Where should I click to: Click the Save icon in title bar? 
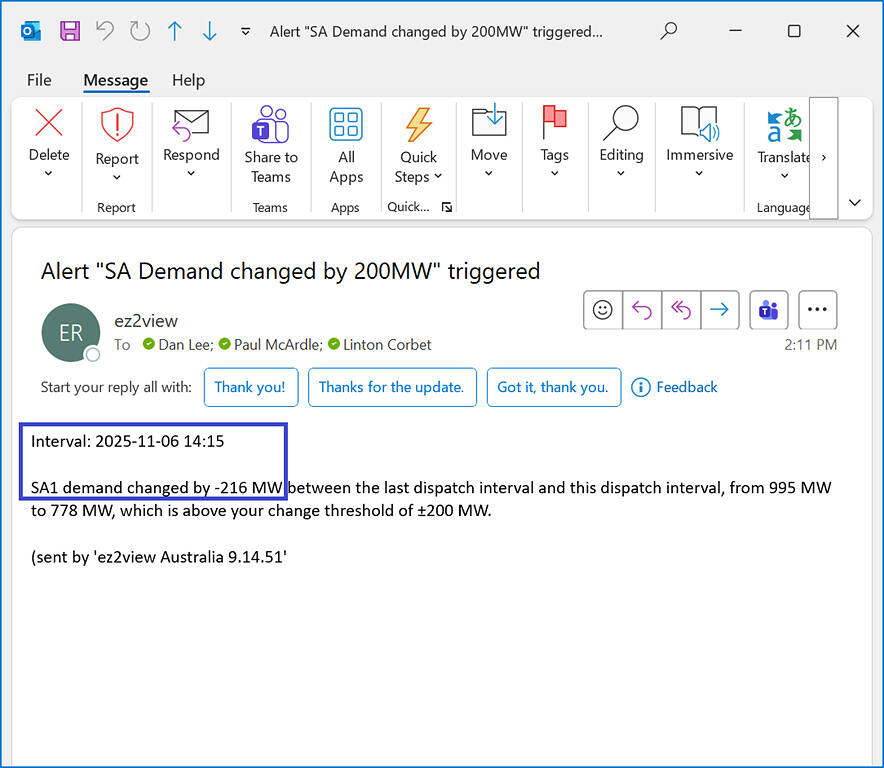pyautogui.click(x=70, y=31)
